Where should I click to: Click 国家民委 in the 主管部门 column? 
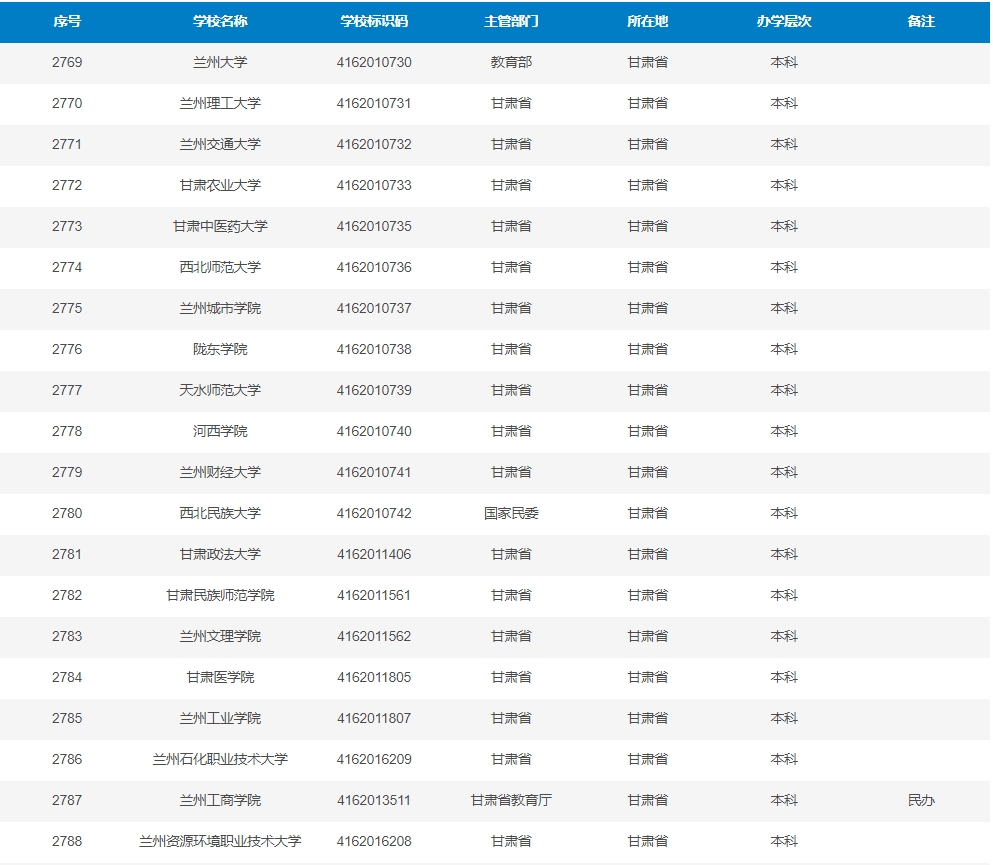(511, 513)
